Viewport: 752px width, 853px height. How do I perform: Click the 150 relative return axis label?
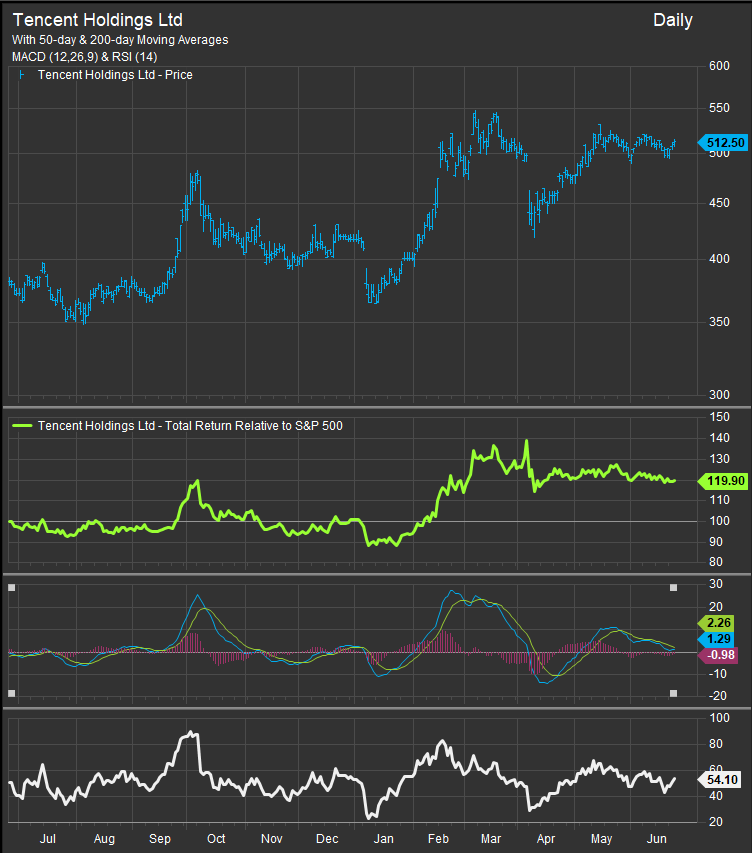coord(719,417)
